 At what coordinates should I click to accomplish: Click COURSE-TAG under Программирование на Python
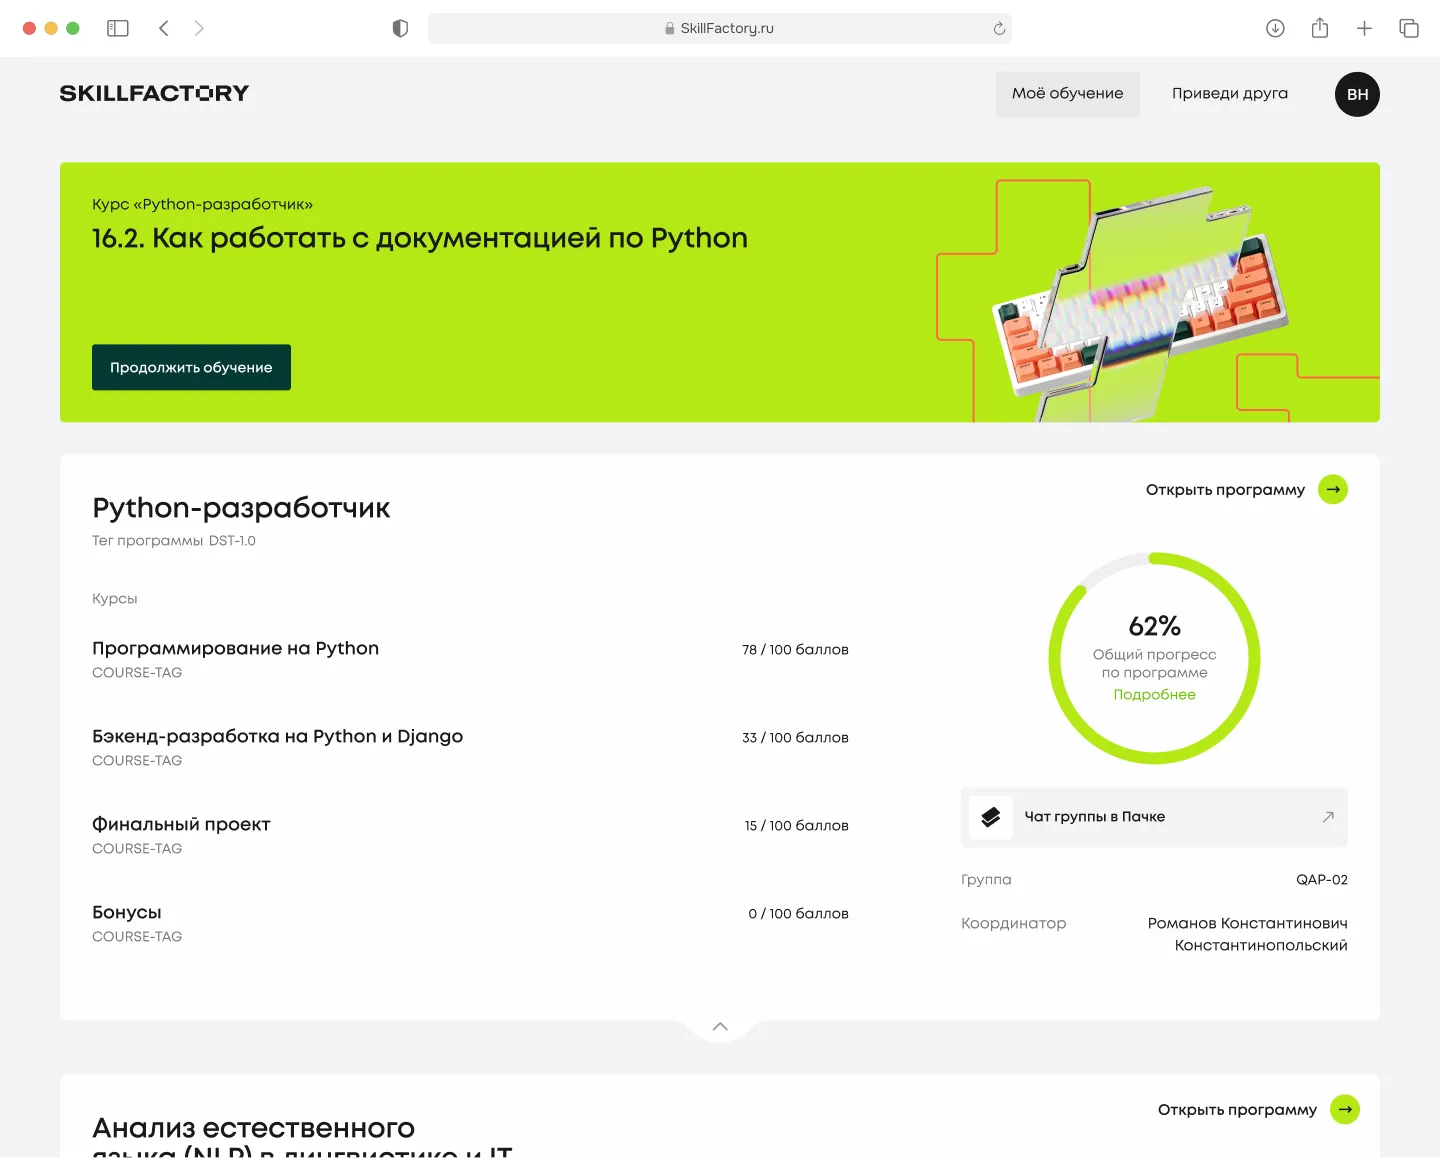(x=137, y=673)
